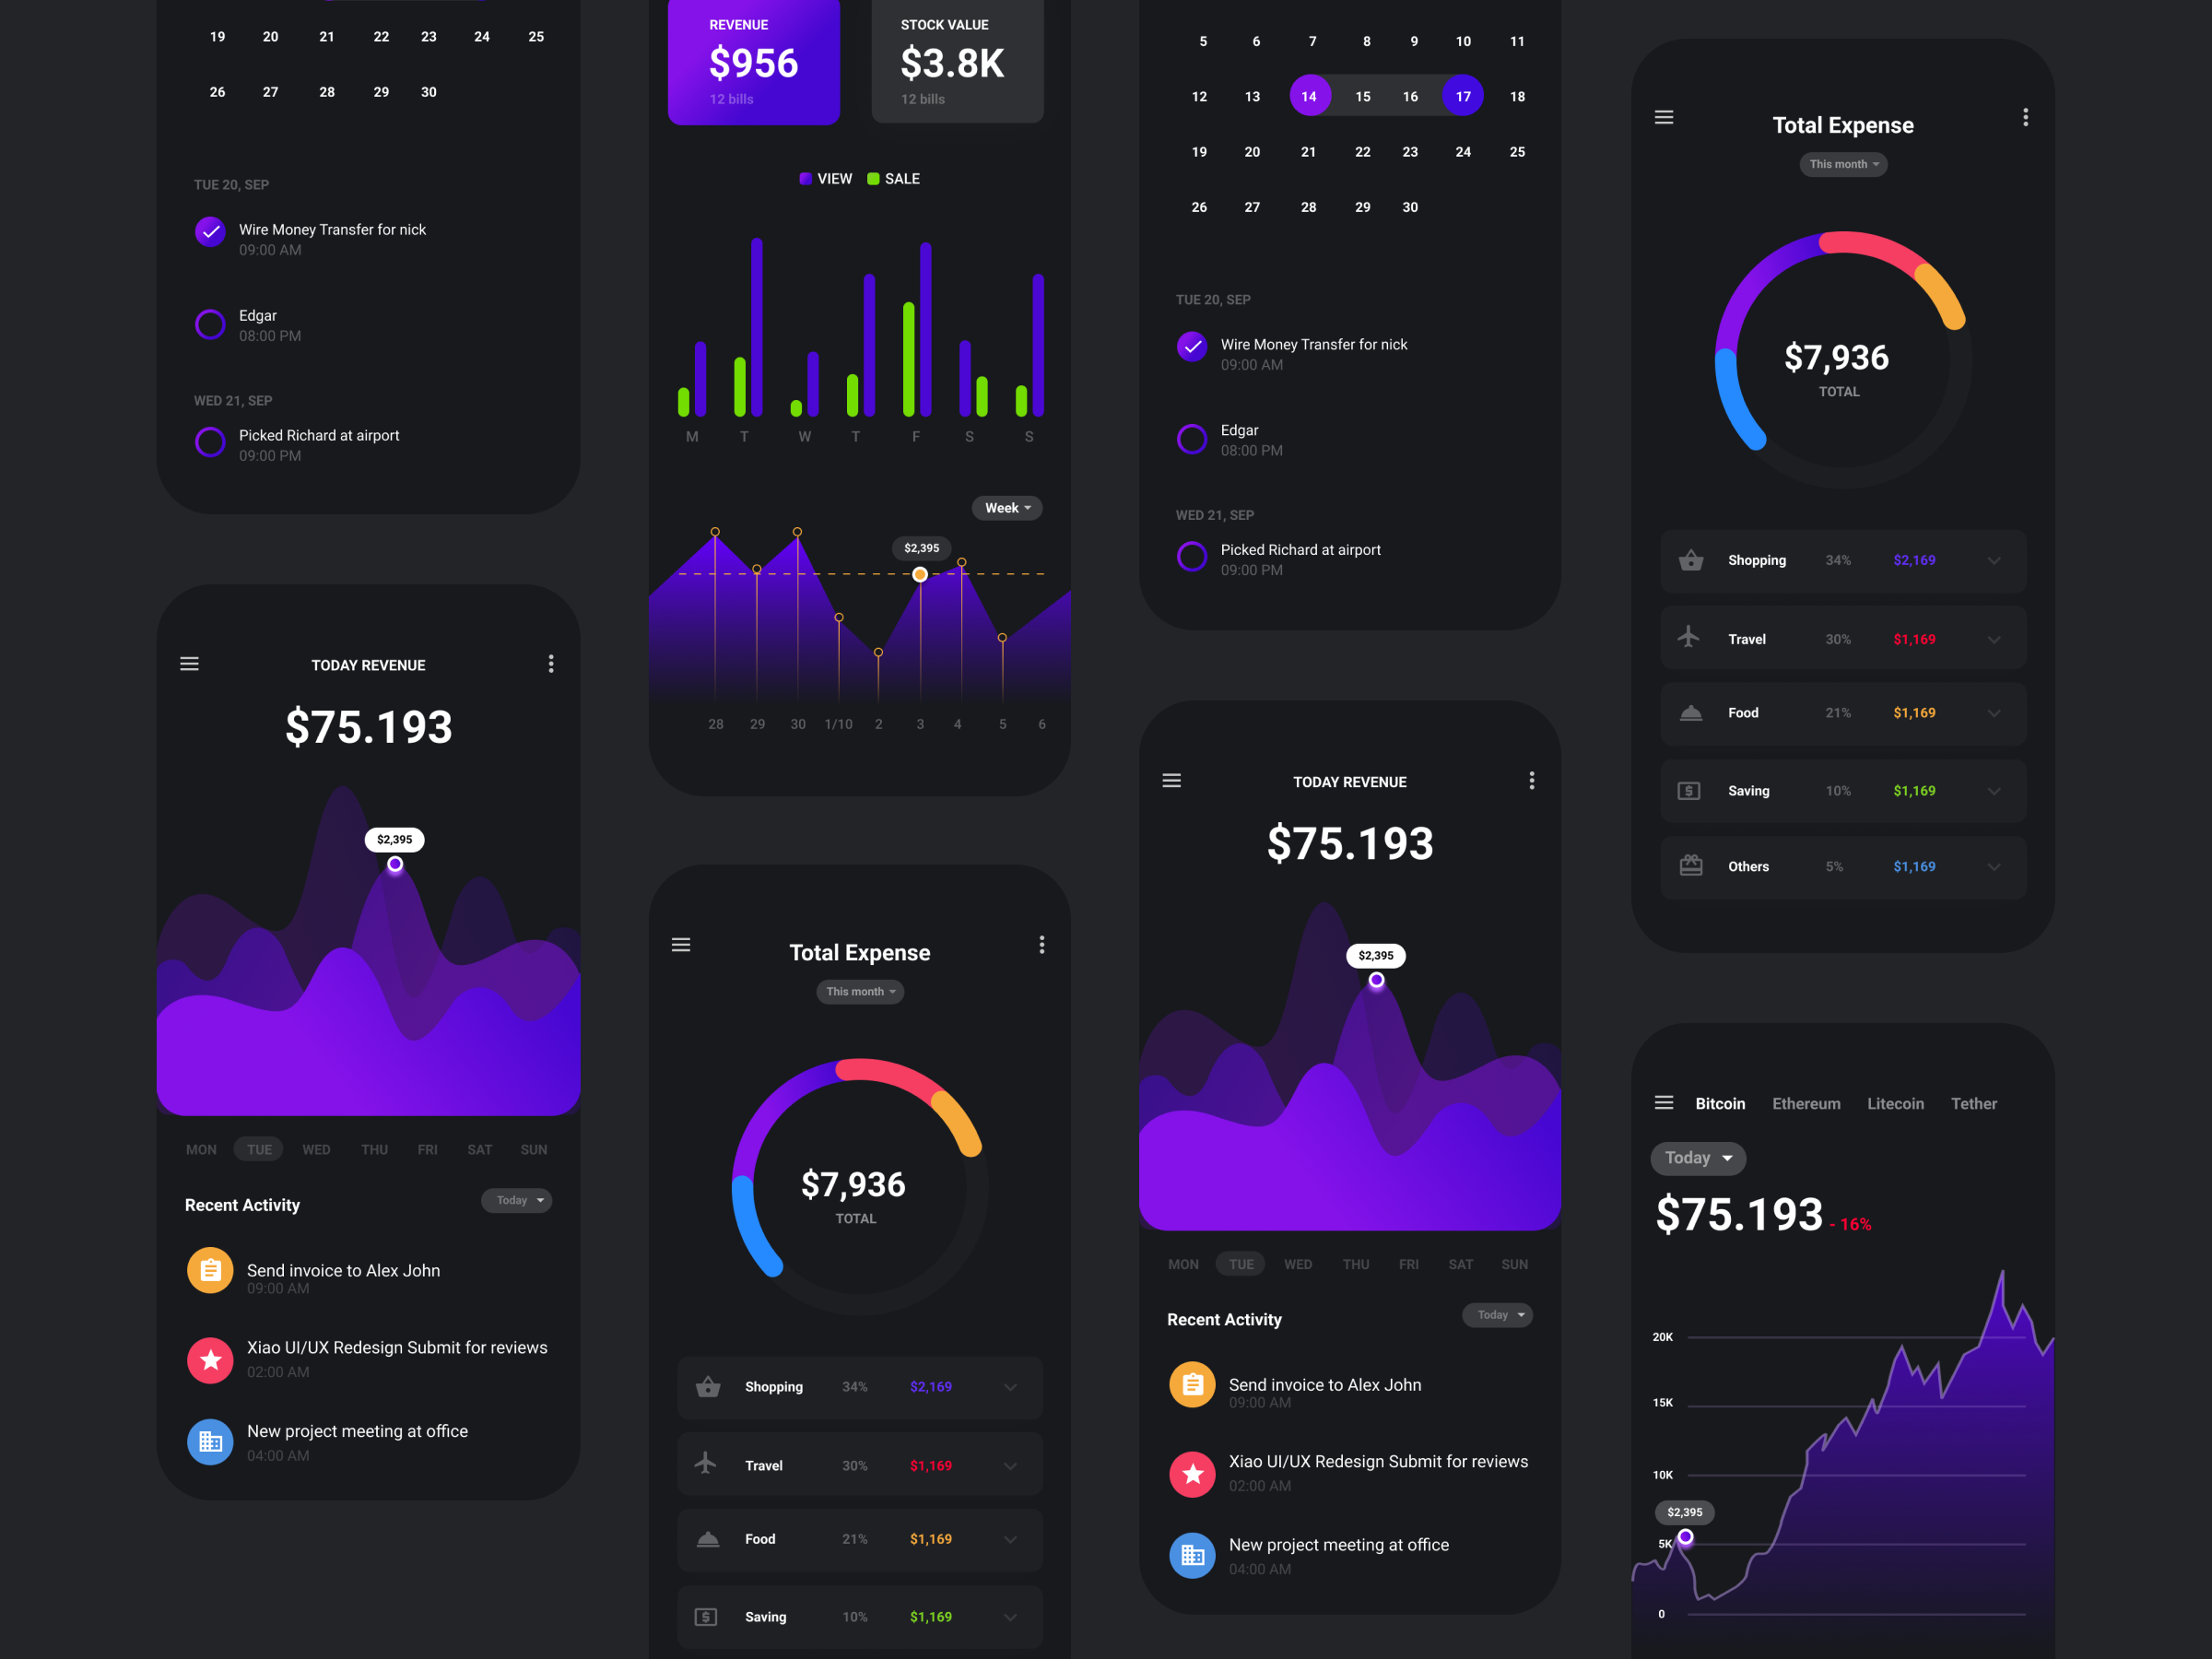Click the gift/others icon in expense list

[1688, 866]
